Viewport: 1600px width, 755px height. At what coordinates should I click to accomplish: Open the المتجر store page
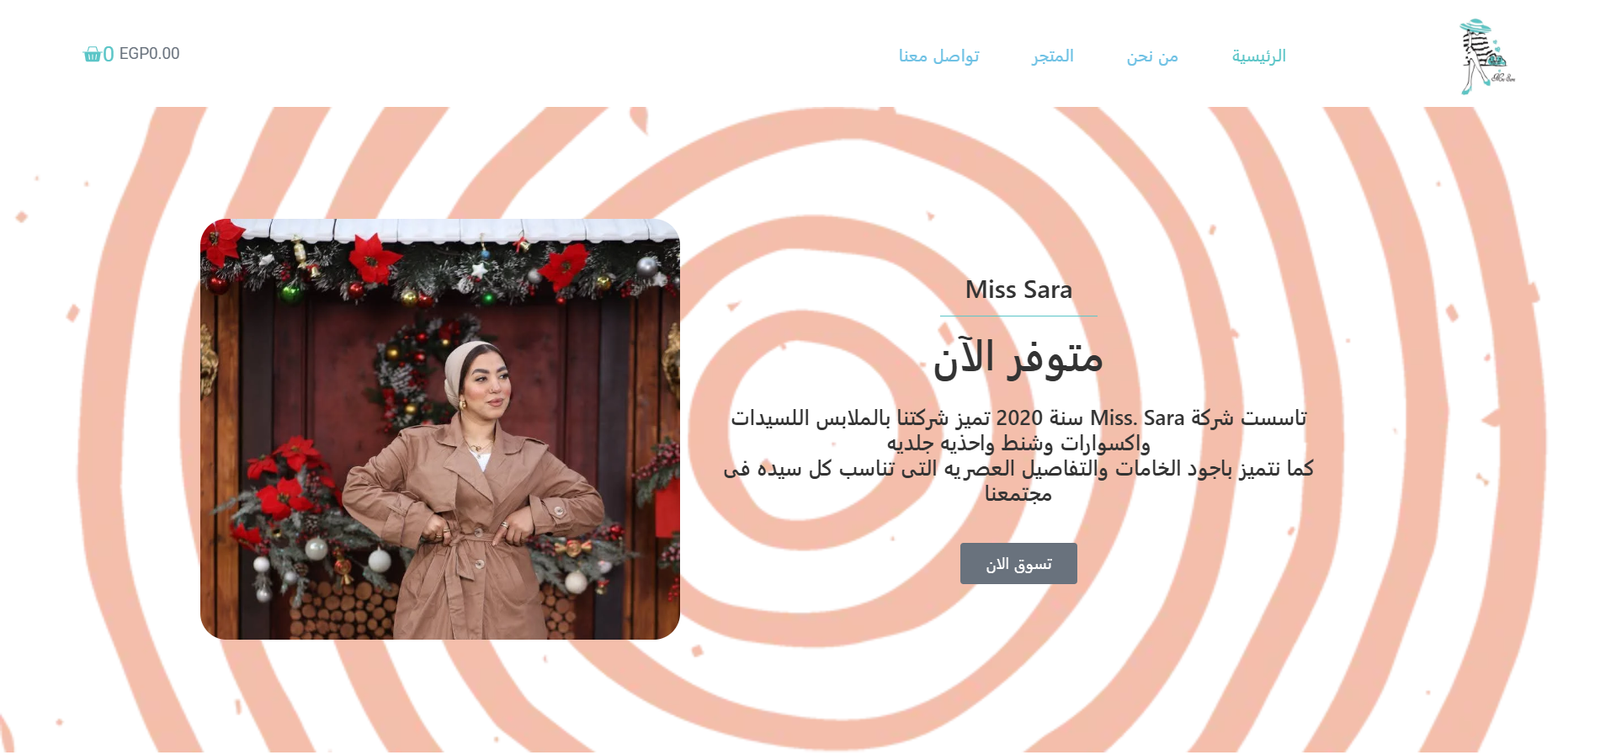coord(1053,56)
